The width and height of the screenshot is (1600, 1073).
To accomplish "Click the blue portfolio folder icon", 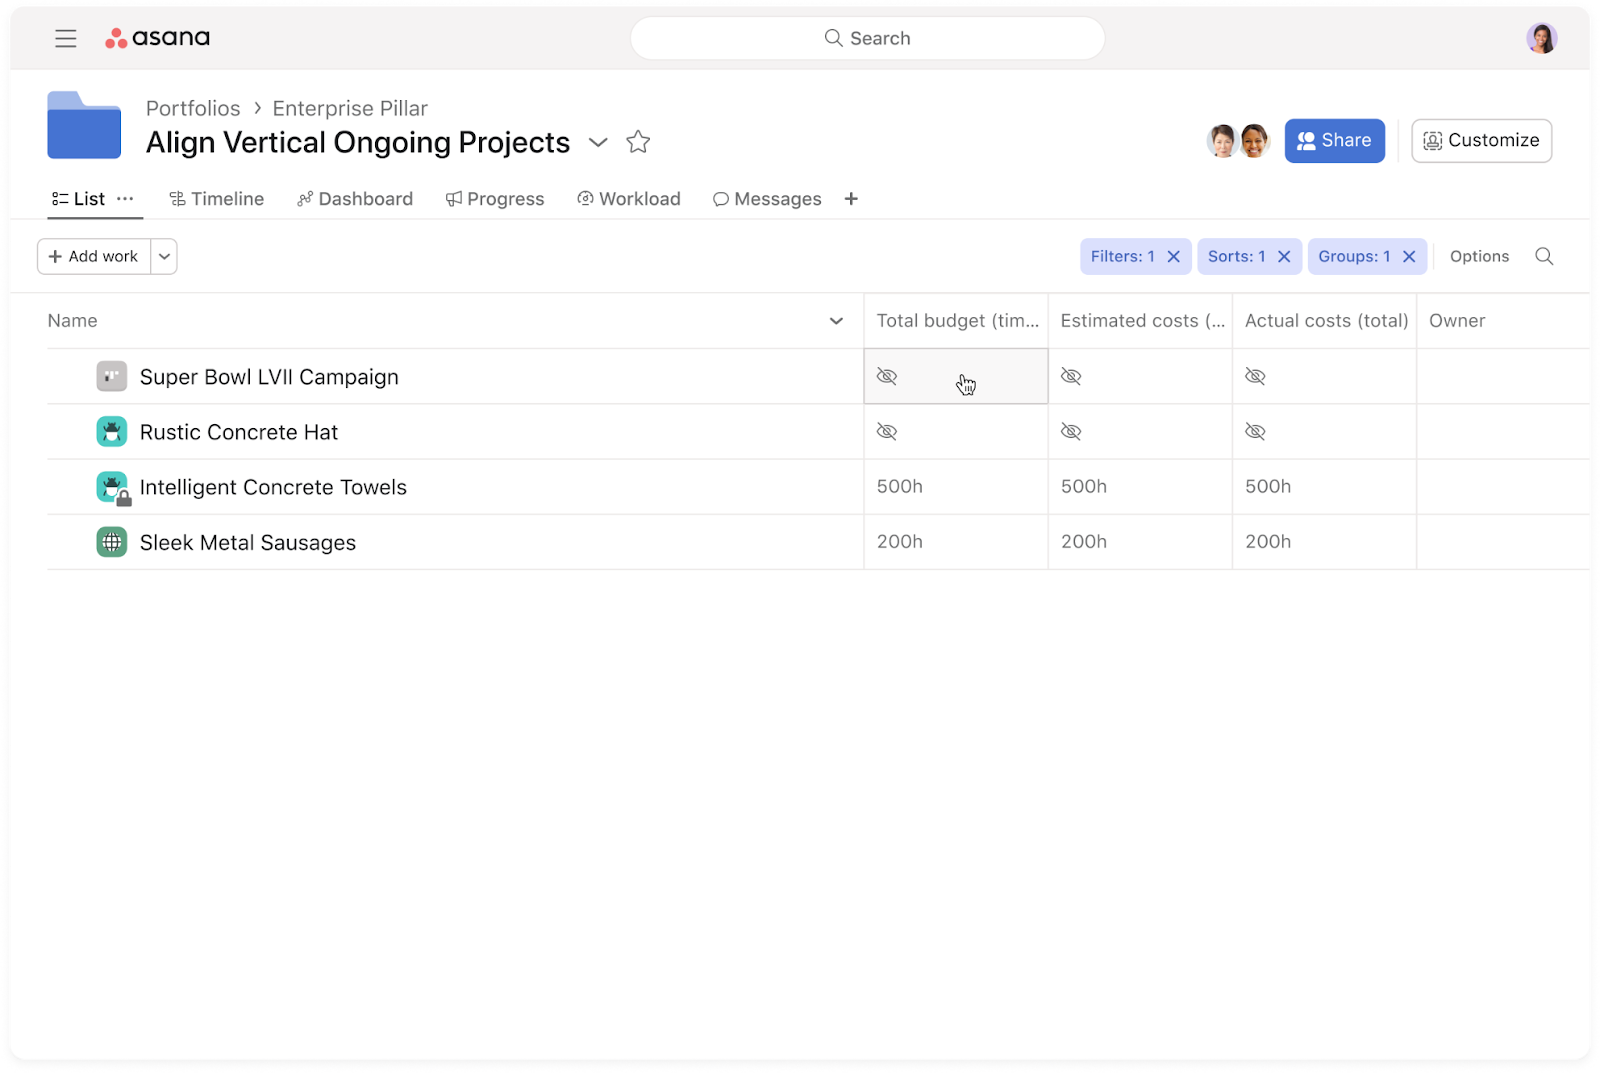I will pyautogui.click(x=84, y=126).
